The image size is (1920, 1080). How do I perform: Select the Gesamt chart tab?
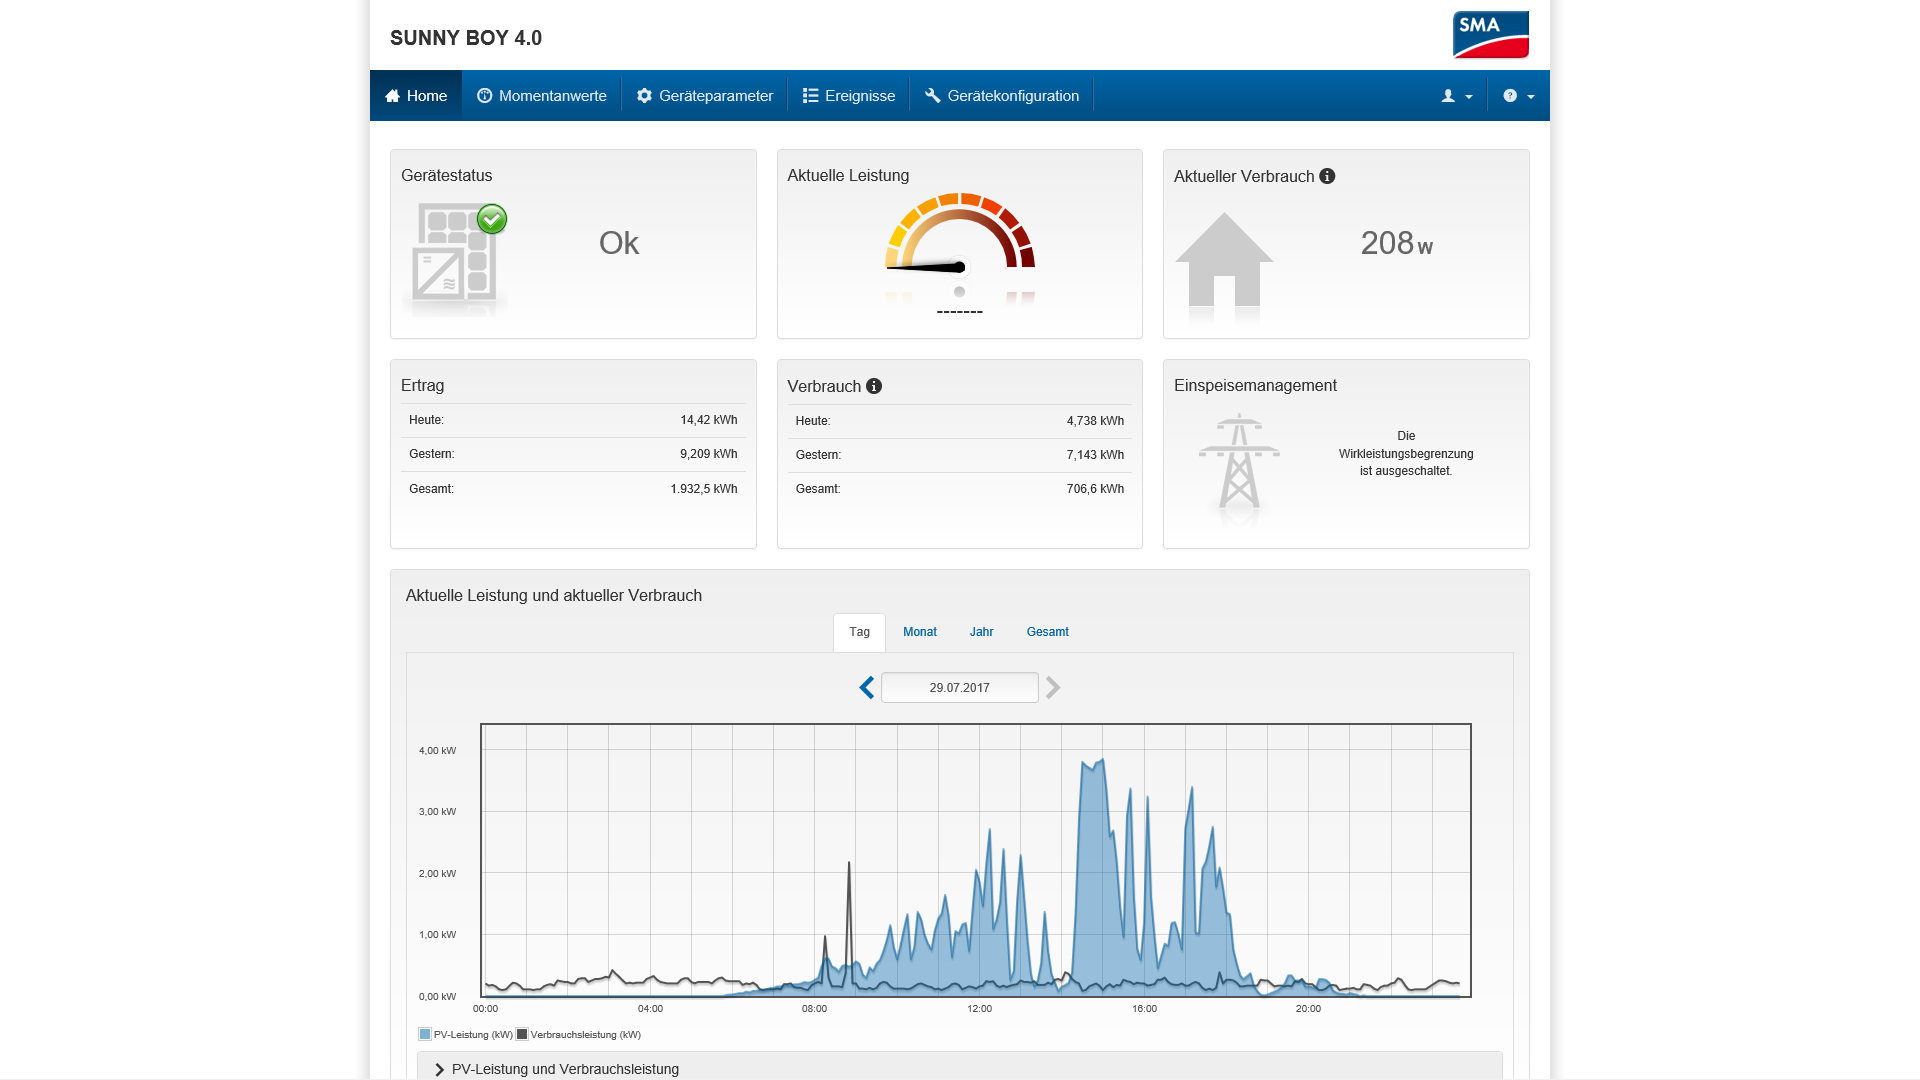click(x=1047, y=632)
